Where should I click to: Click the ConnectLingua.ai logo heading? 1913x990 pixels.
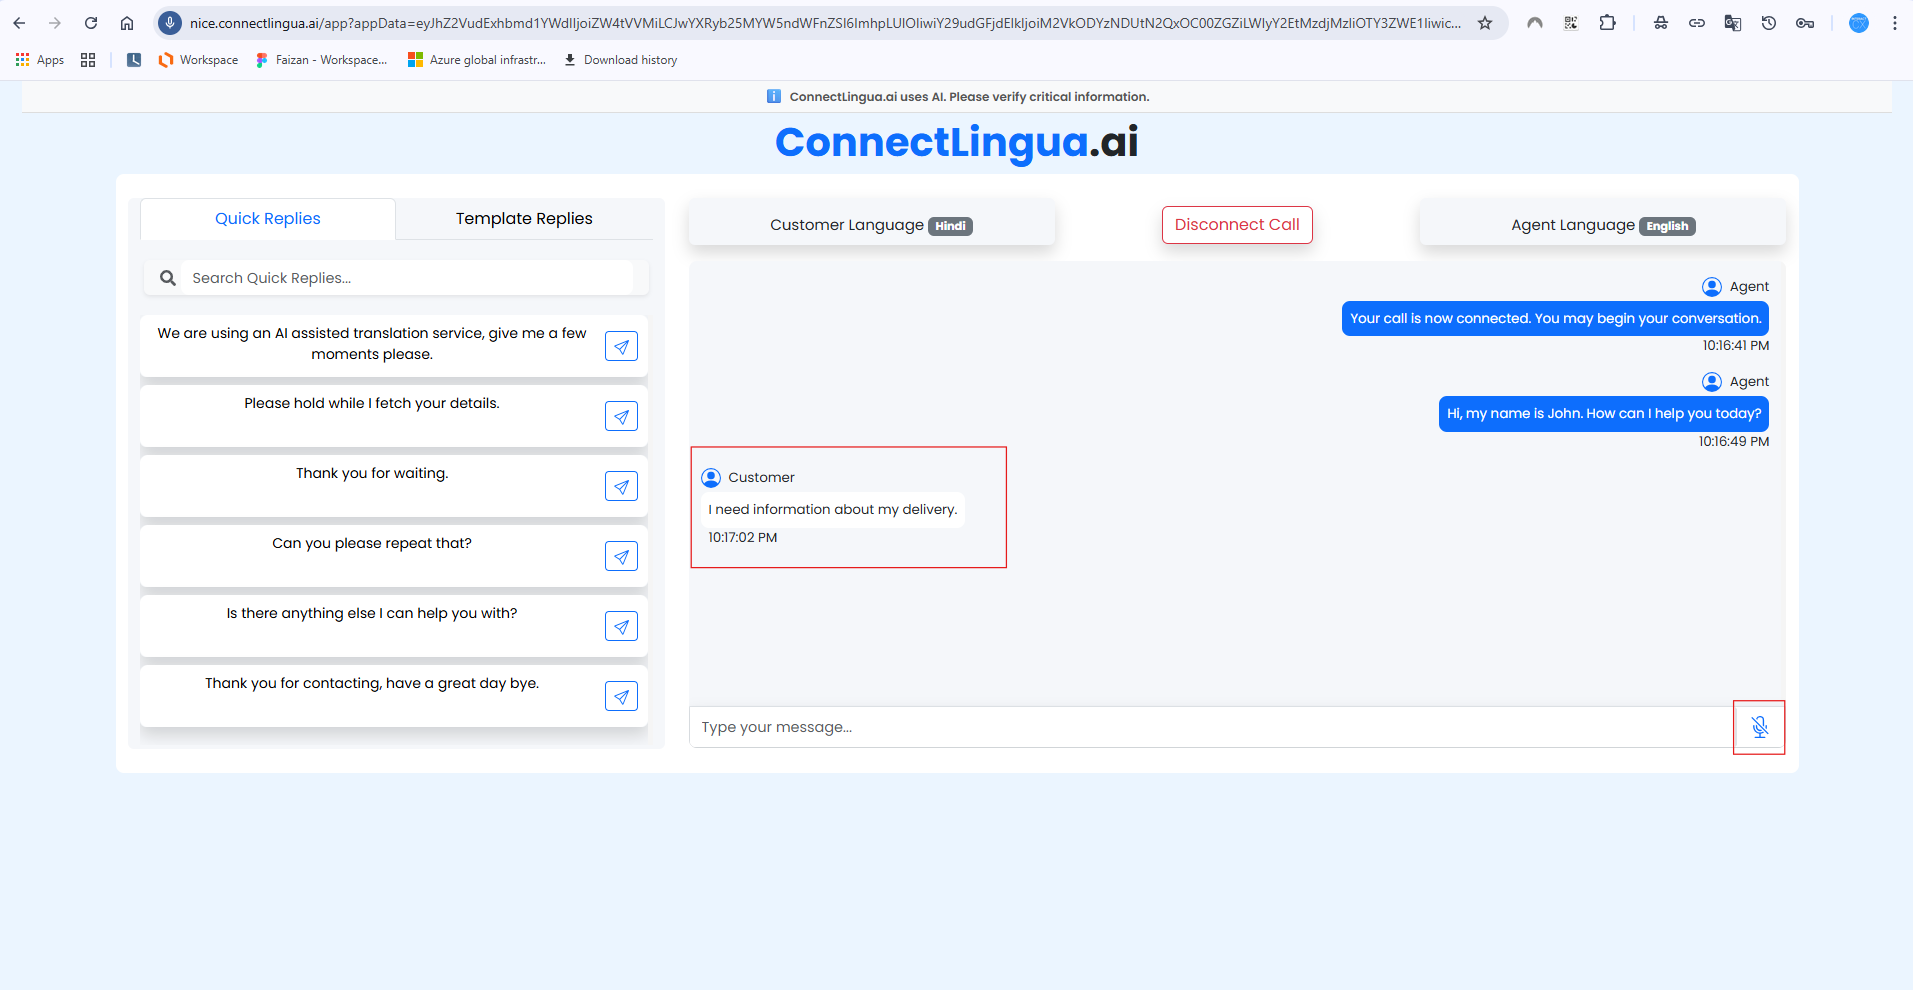tap(957, 142)
